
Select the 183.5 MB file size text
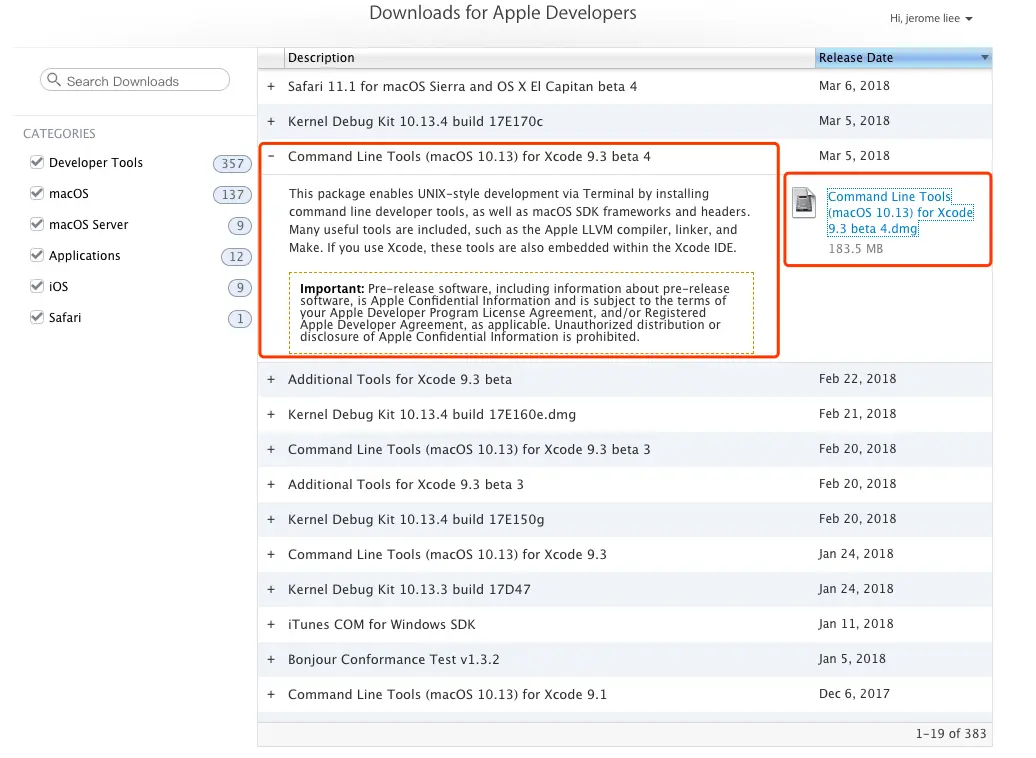(x=856, y=248)
